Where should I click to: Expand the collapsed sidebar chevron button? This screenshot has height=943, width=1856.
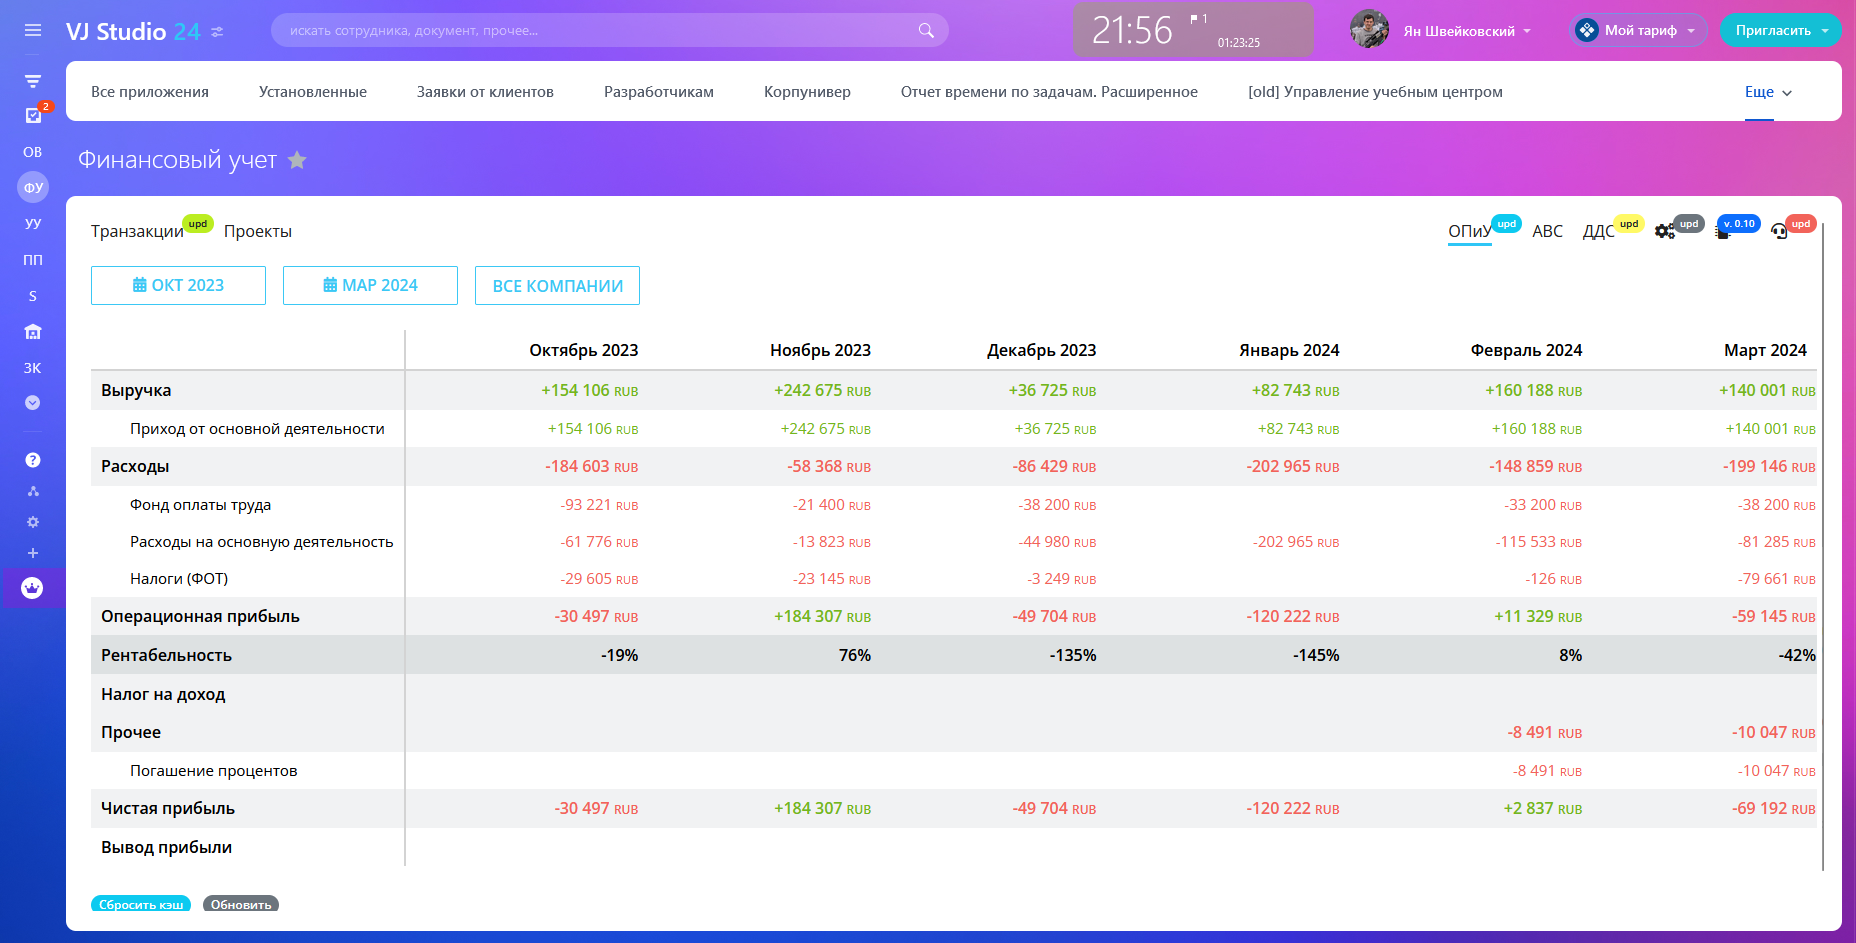[33, 403]
